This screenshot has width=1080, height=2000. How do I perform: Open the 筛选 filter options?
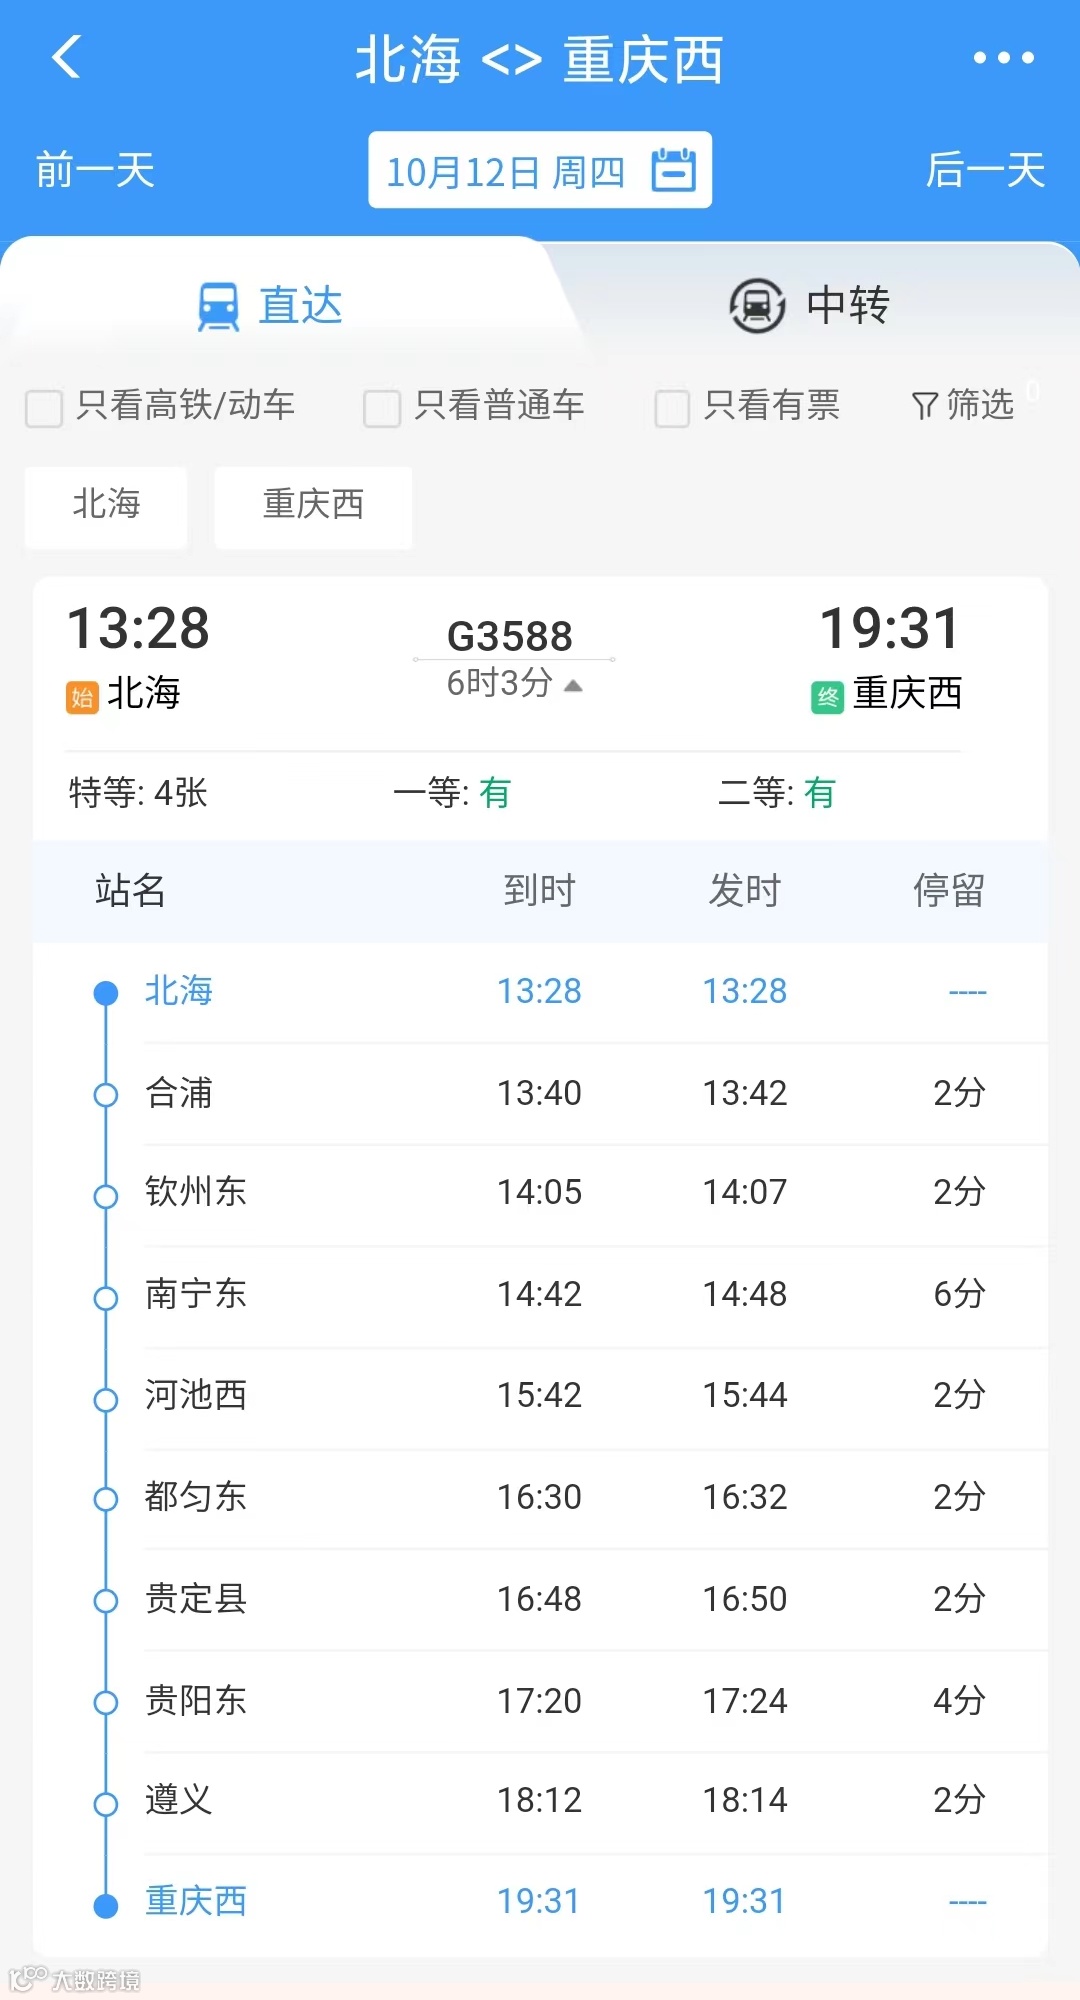coord(963,405)
